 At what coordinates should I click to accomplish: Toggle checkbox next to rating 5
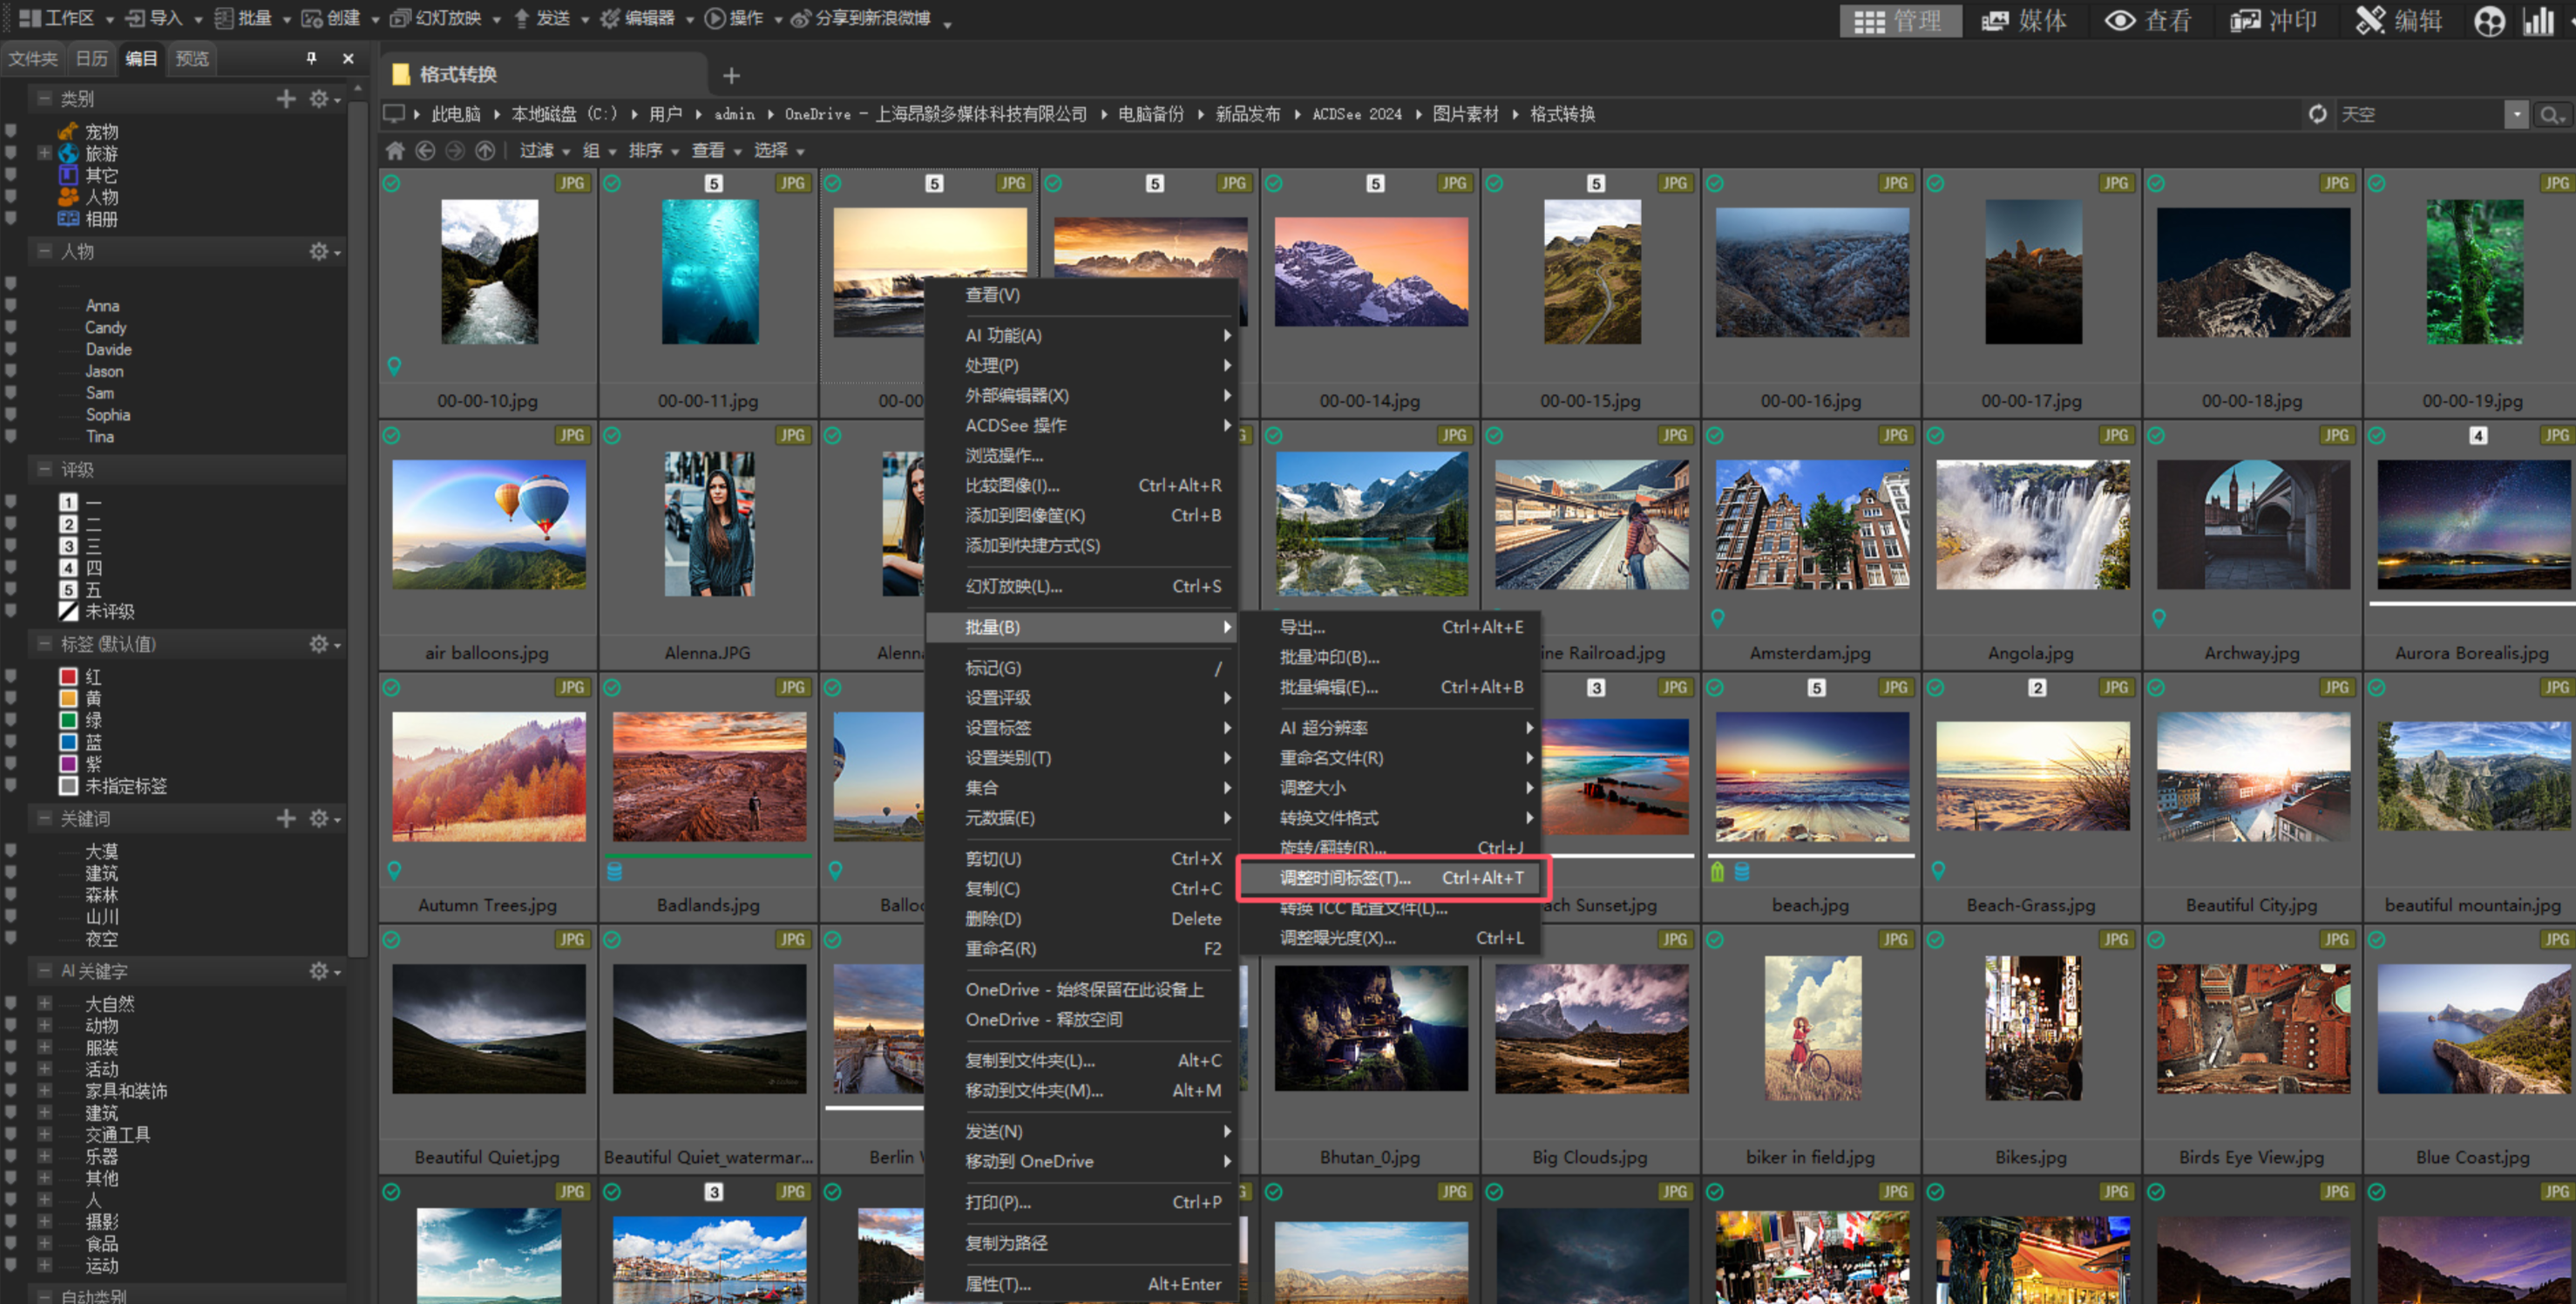point(11,589)
